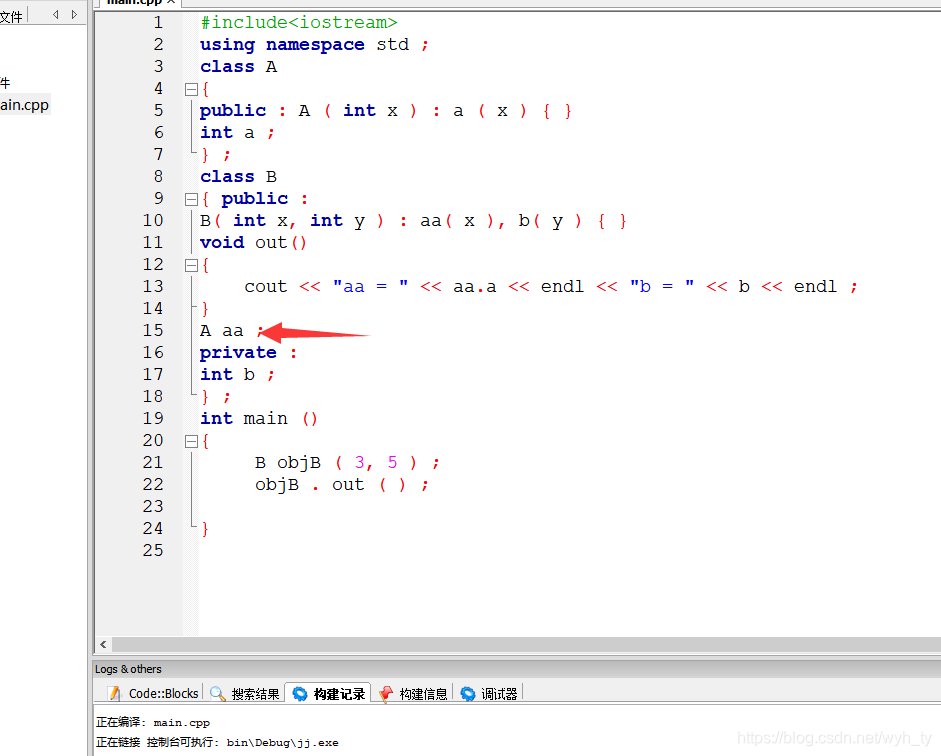Screen dimensions: 941x756
Task: Click 'class A' on line 3
Action: click(238, 67)
